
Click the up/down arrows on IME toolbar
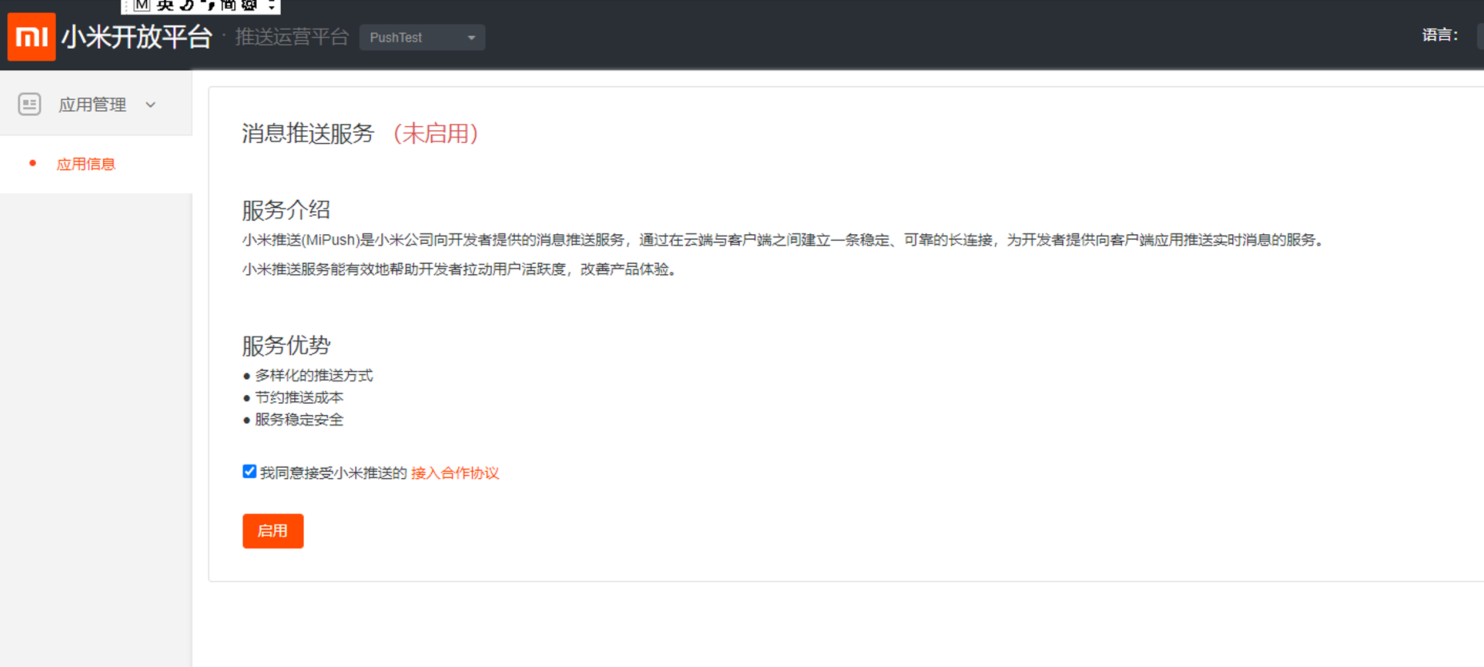coord(270,5)
